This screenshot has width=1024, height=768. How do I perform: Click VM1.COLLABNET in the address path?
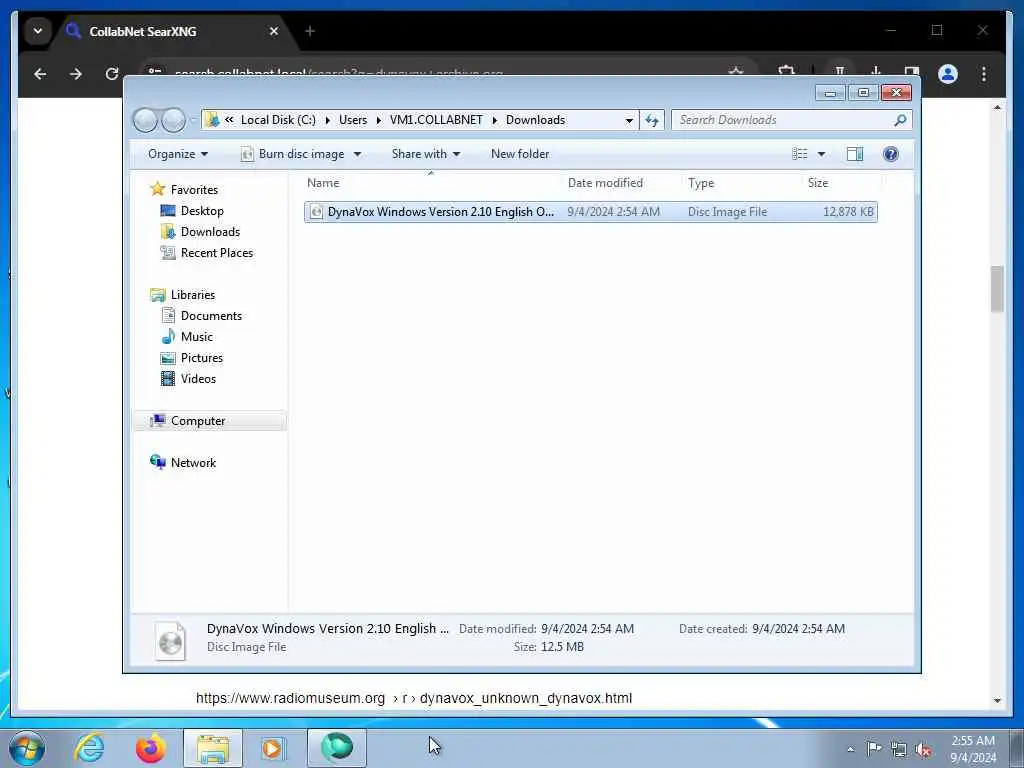pos(436,120)
